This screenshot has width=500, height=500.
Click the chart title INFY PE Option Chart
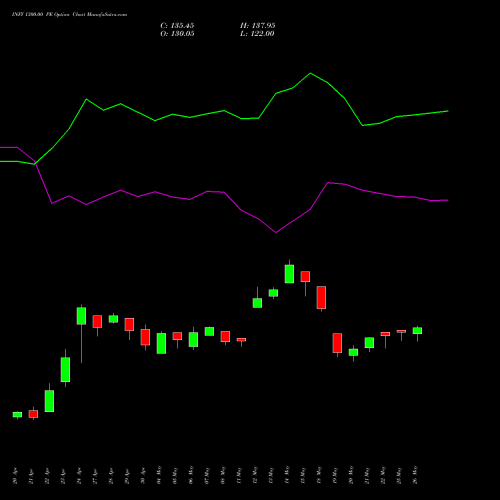coord(69,15)
